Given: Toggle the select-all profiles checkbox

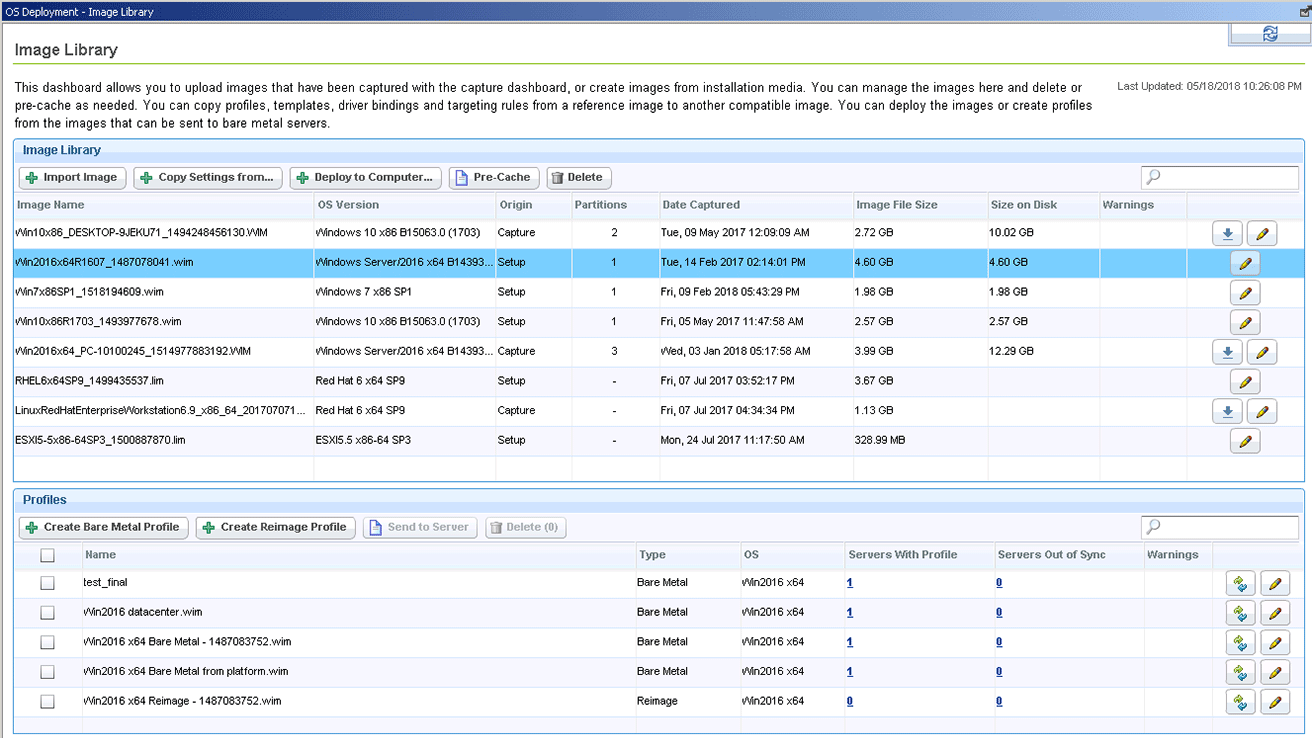Looking at the screenshot, I should tap(47, 554).
